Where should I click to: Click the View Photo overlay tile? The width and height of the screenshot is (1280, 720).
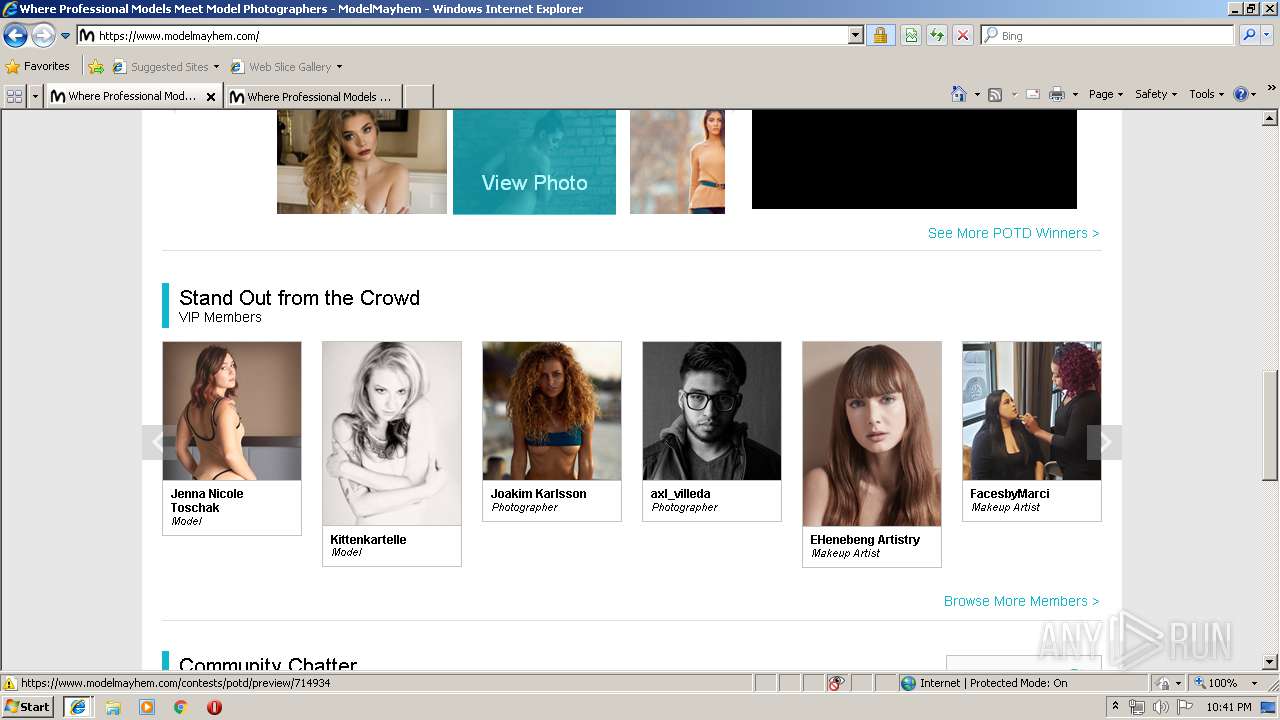pyautogui.click(x=534, y=162)
